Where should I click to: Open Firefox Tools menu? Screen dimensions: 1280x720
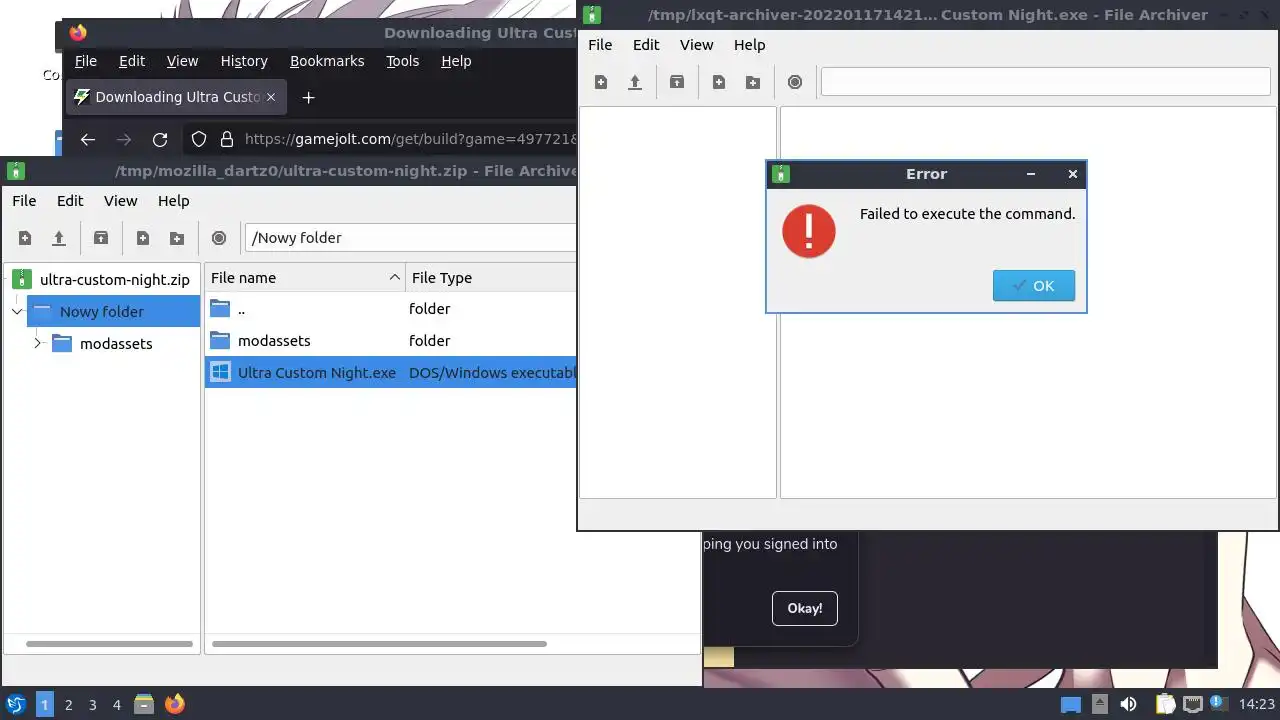pos(402,61)
